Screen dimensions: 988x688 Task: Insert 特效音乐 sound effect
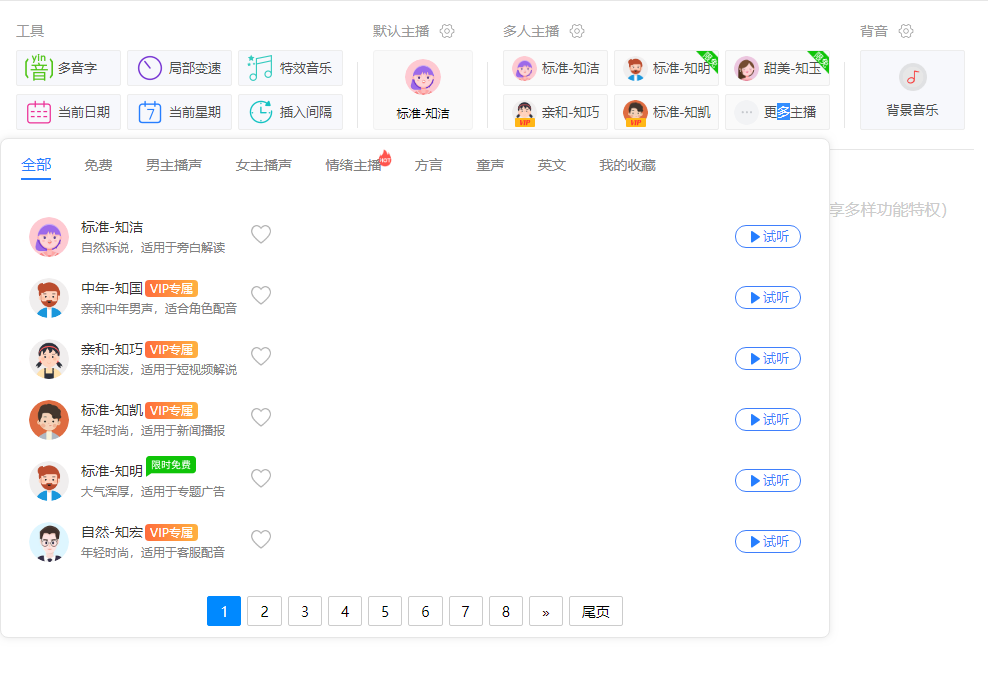(x=290, y=68)
